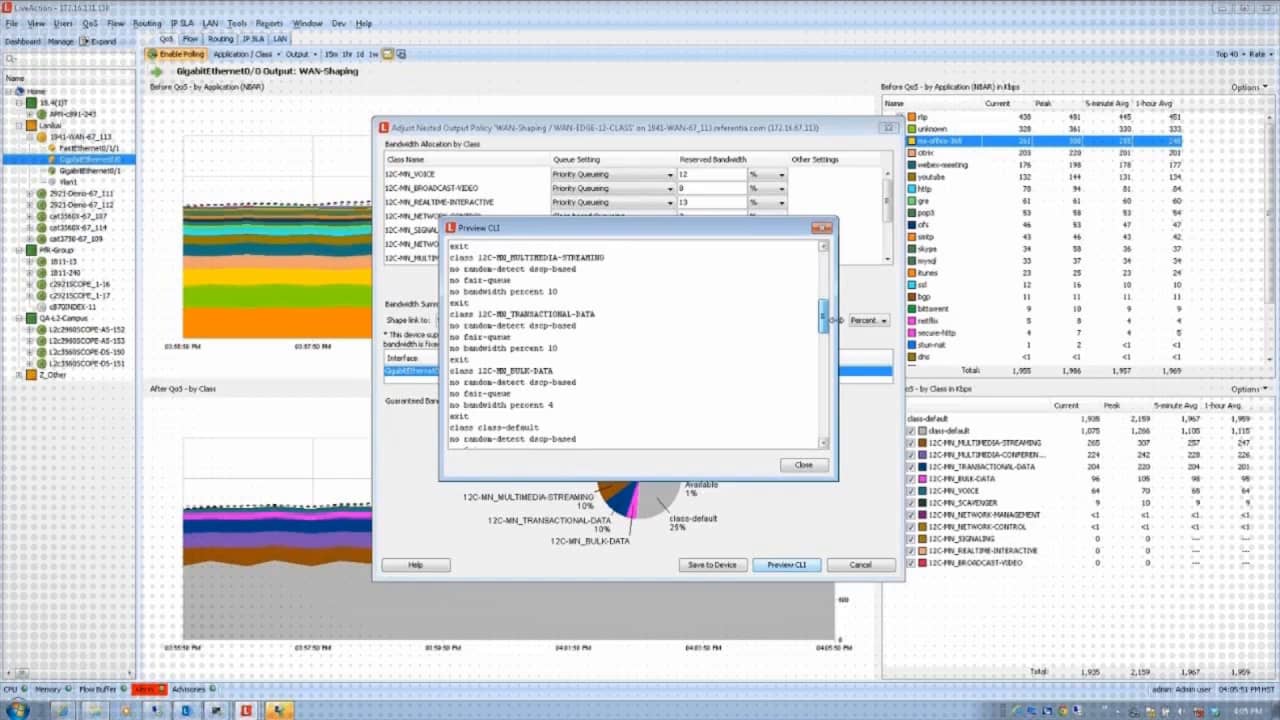Click the red 12C-MN_BROADCAST-VIDEO color swatch

coord(923,563)
